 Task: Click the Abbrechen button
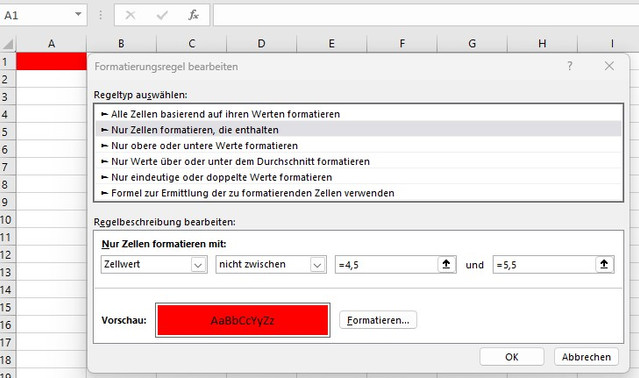pos(586,357)
